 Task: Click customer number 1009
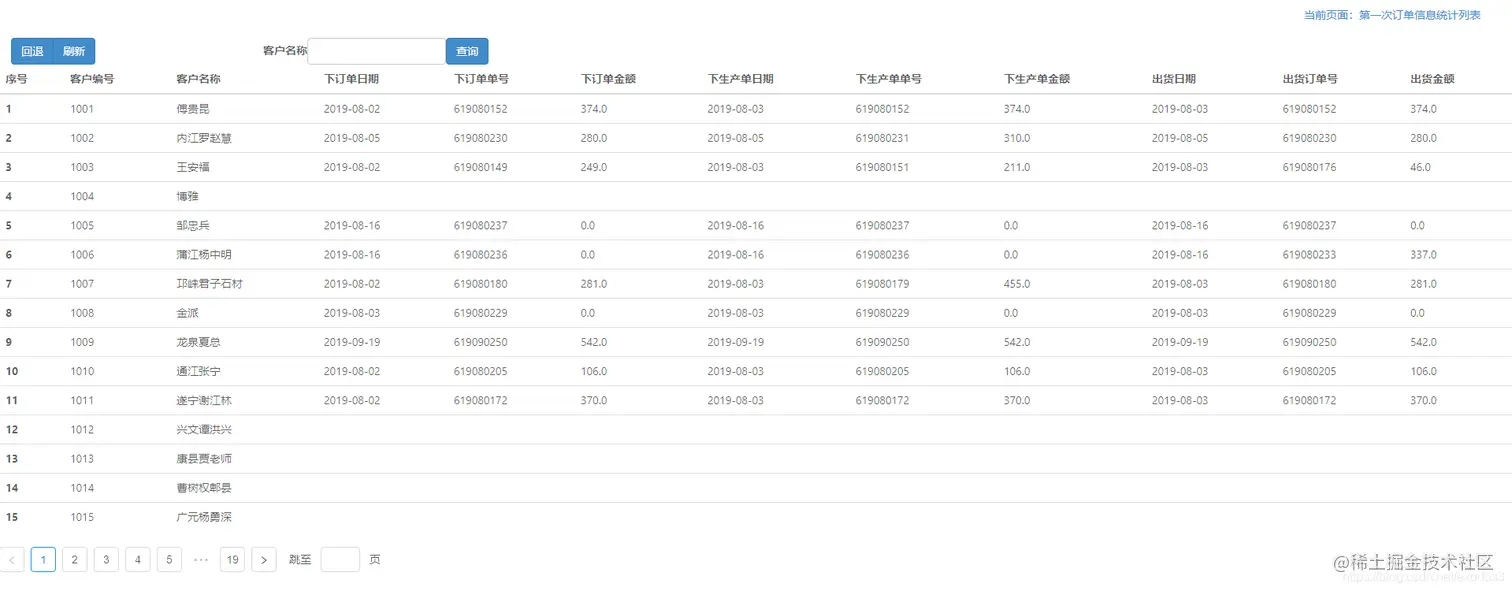pos(82,342)
